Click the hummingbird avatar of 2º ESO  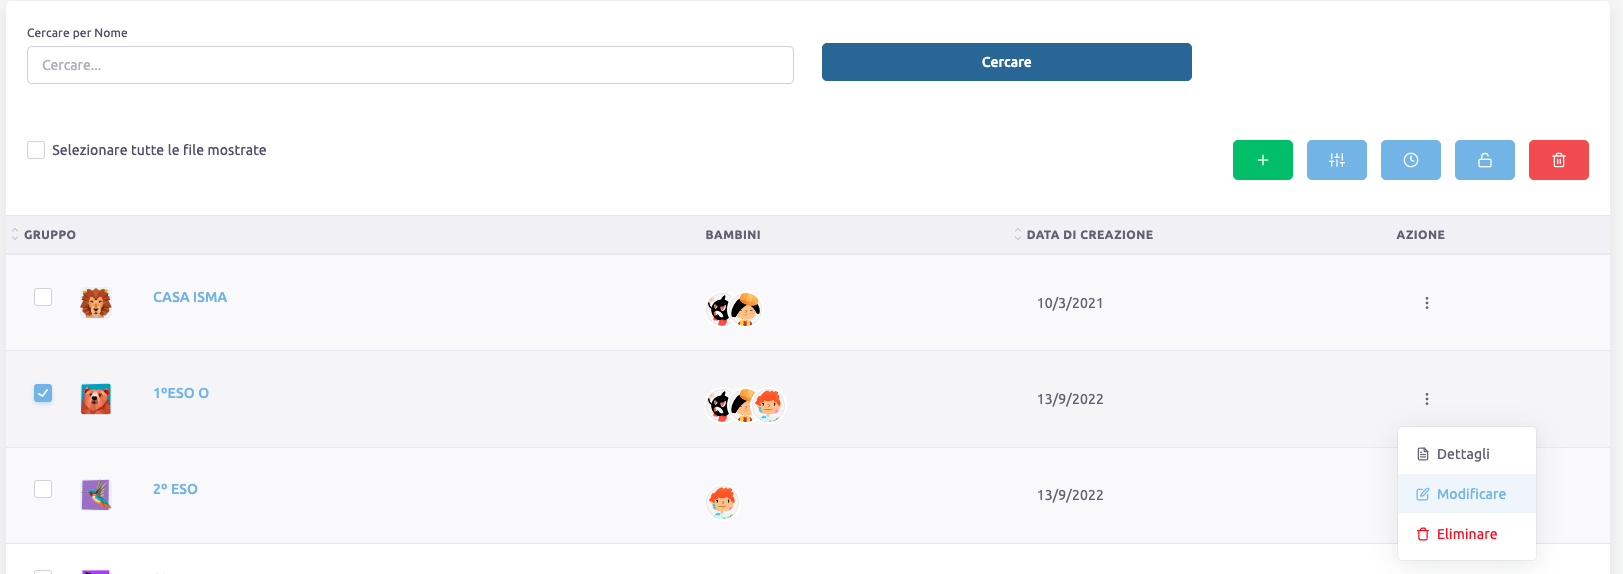(x=96, y=495)
